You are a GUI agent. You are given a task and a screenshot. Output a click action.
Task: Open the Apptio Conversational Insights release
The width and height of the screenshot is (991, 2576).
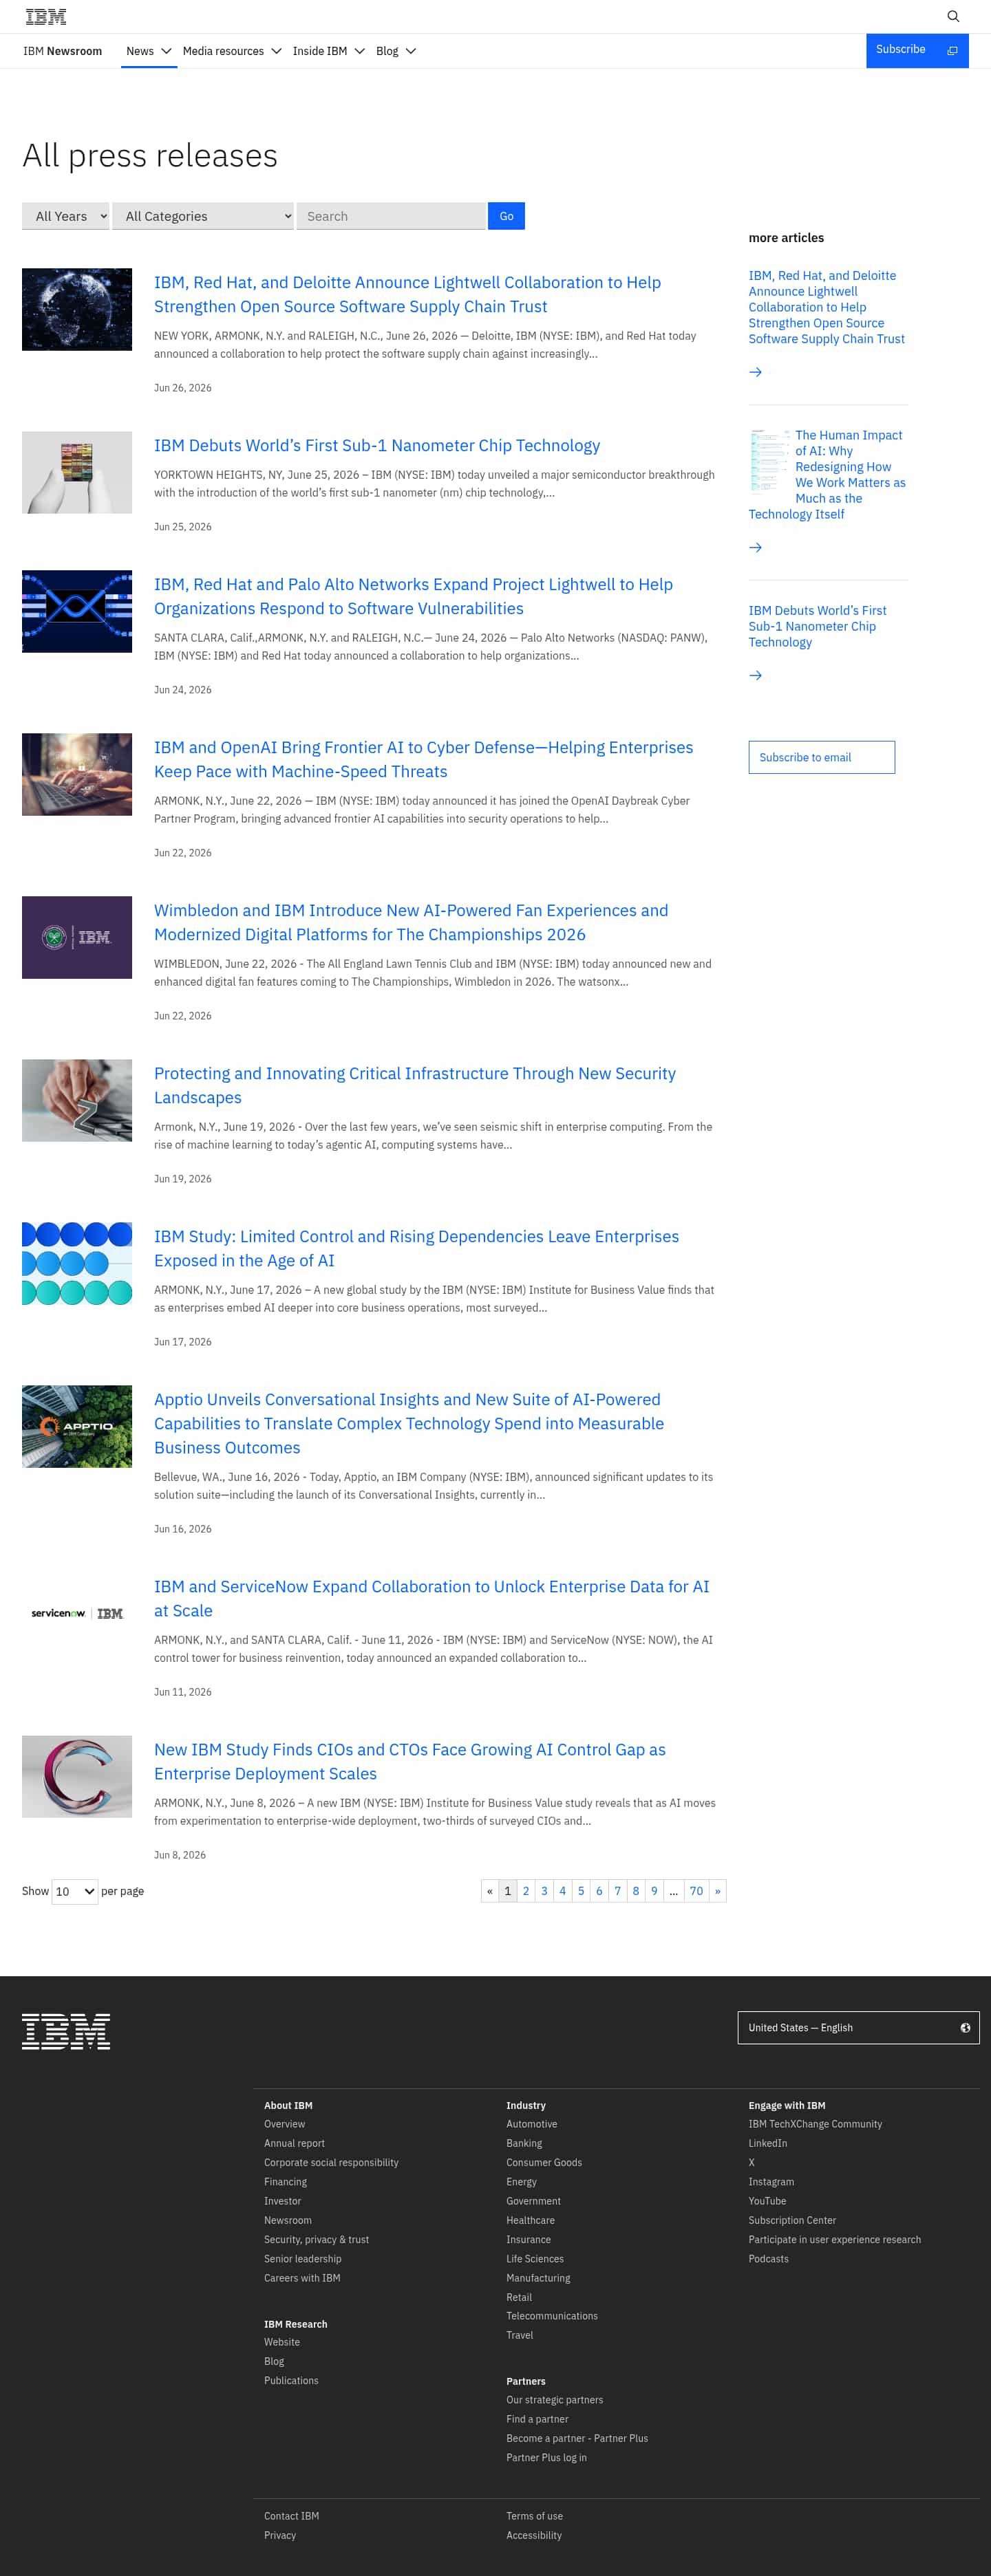coord(409,1423)
